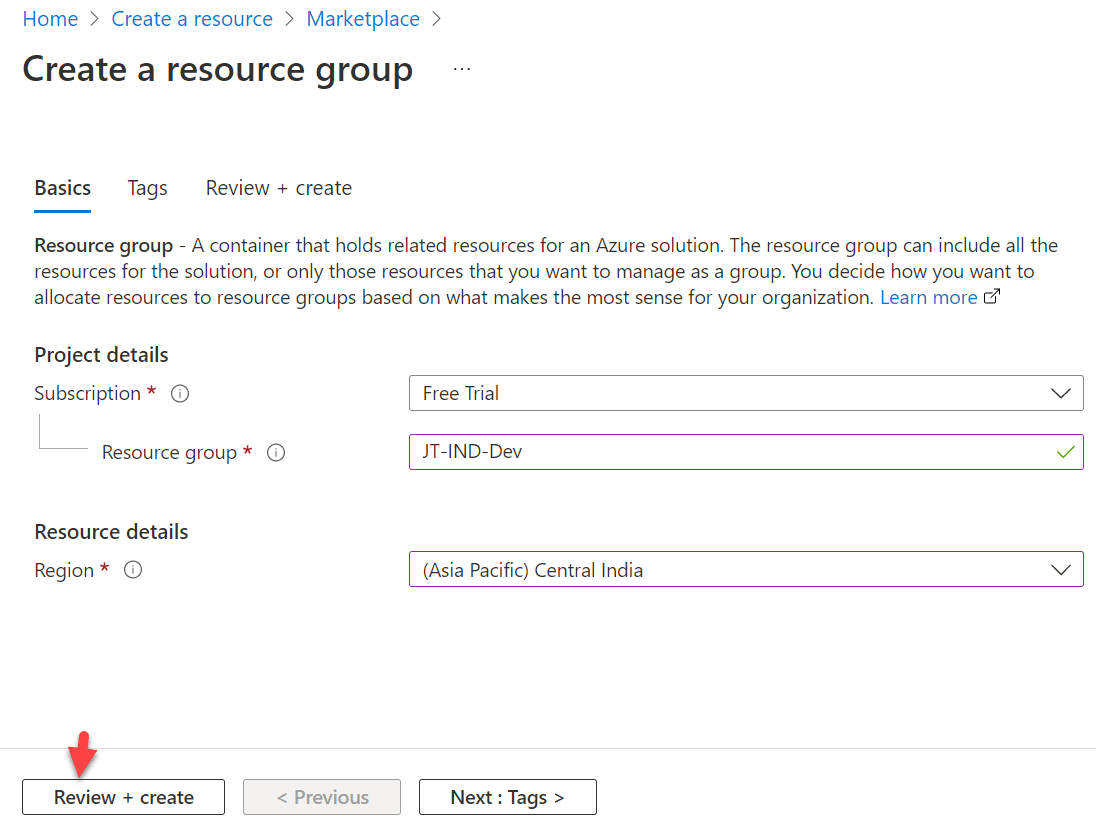Click the Next : Tags button
Image resolution: width=1096 pixels, height=826 pixels.
tap(507, 797)
